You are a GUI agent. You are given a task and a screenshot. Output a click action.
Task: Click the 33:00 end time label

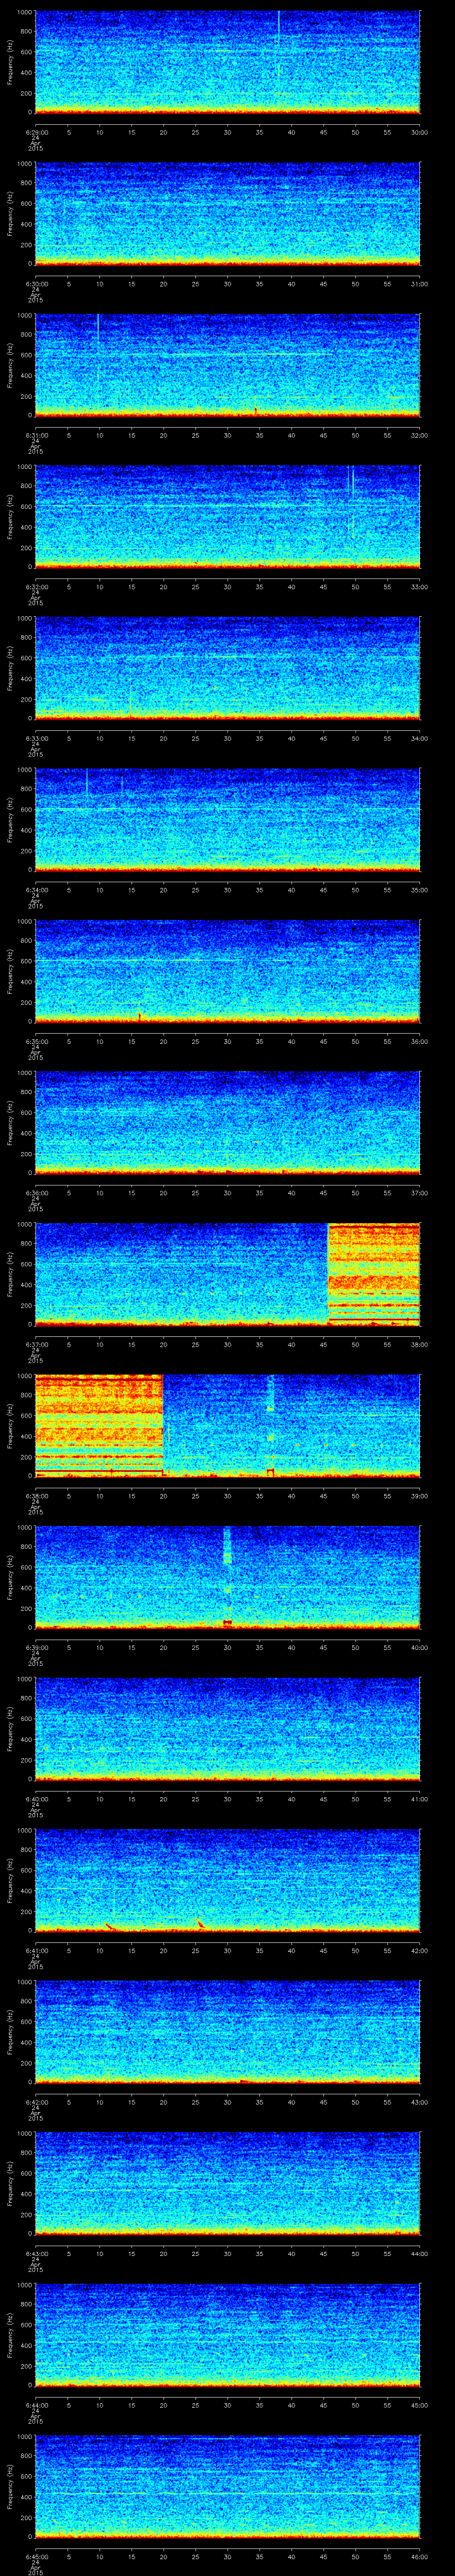(x=419, y=587)
